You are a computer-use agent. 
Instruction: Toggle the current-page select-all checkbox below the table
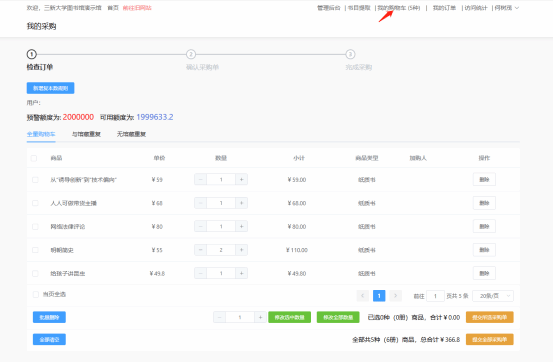pyautogui.click(x=36, y=294)
